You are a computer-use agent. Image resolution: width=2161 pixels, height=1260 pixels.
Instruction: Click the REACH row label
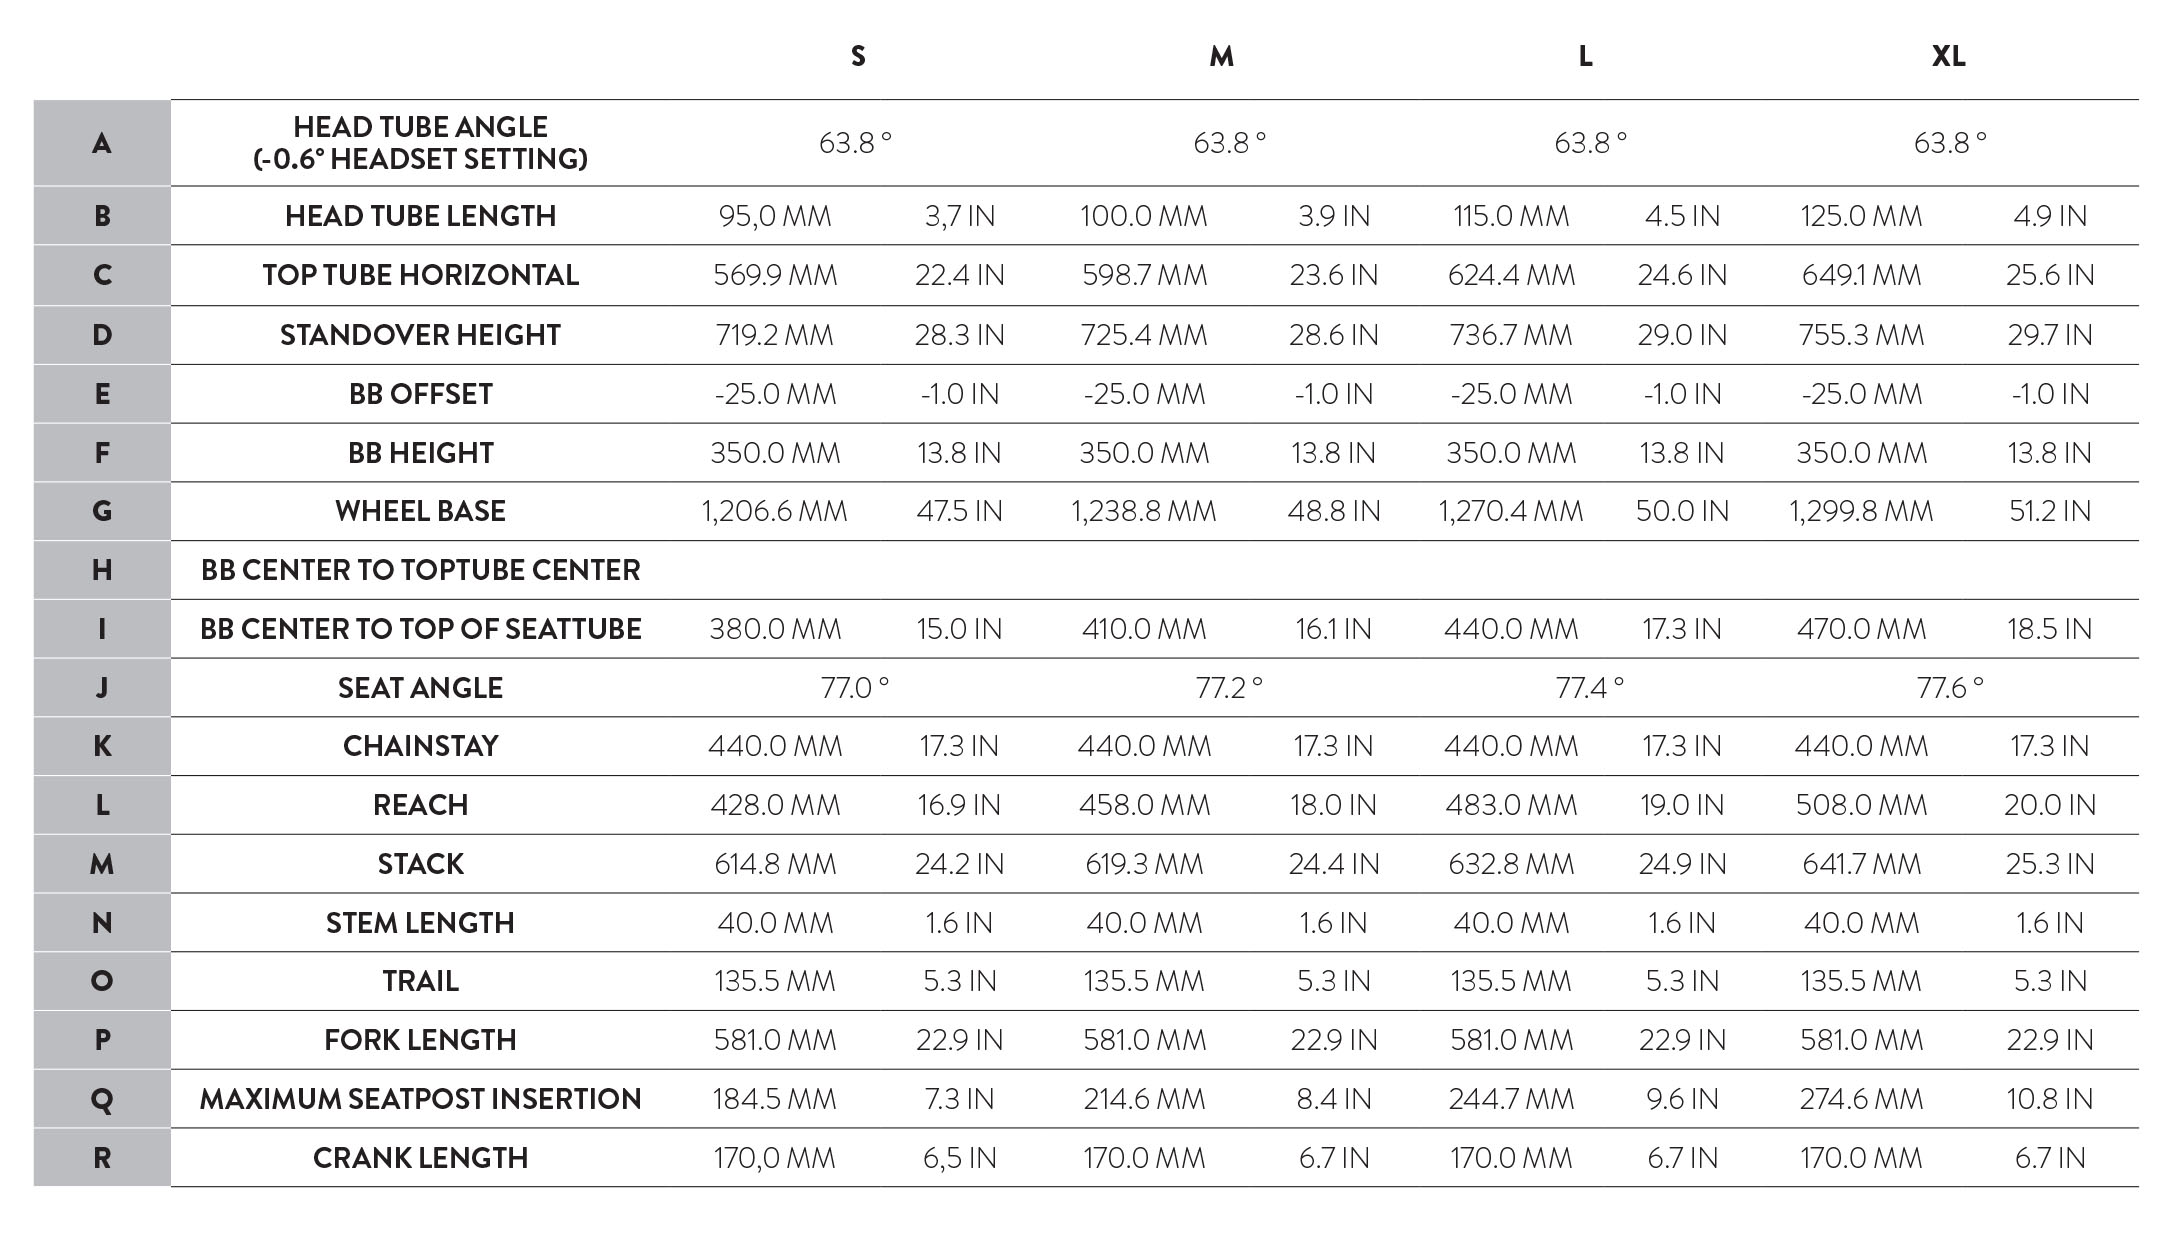(420, 805)
